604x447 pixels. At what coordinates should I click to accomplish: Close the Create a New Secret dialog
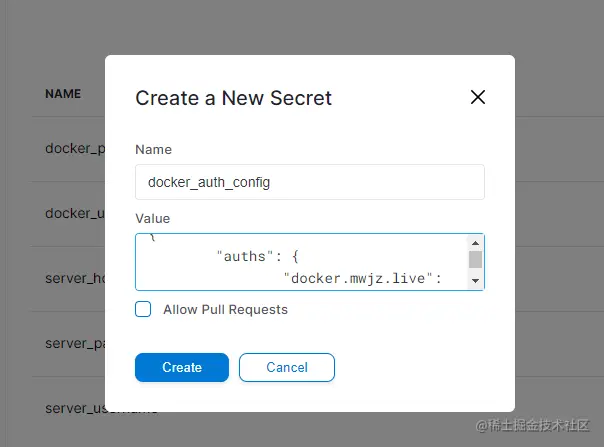tap(478, 97)
